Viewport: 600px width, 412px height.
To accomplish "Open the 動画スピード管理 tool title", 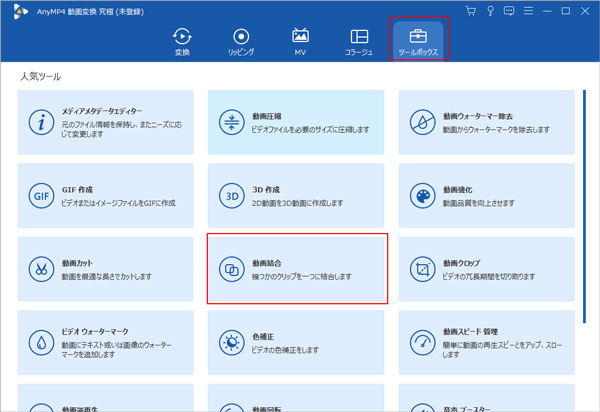I will coord(470,331).
